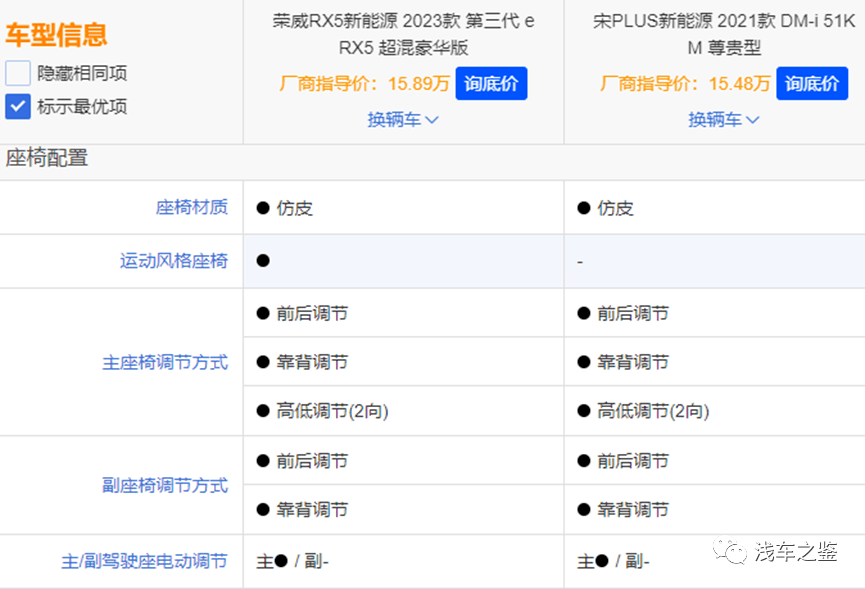Click the 座椅材质 parameter link
Image resolution: width=865 pixels, height=589 pixels.
click(x=191, y=207)
